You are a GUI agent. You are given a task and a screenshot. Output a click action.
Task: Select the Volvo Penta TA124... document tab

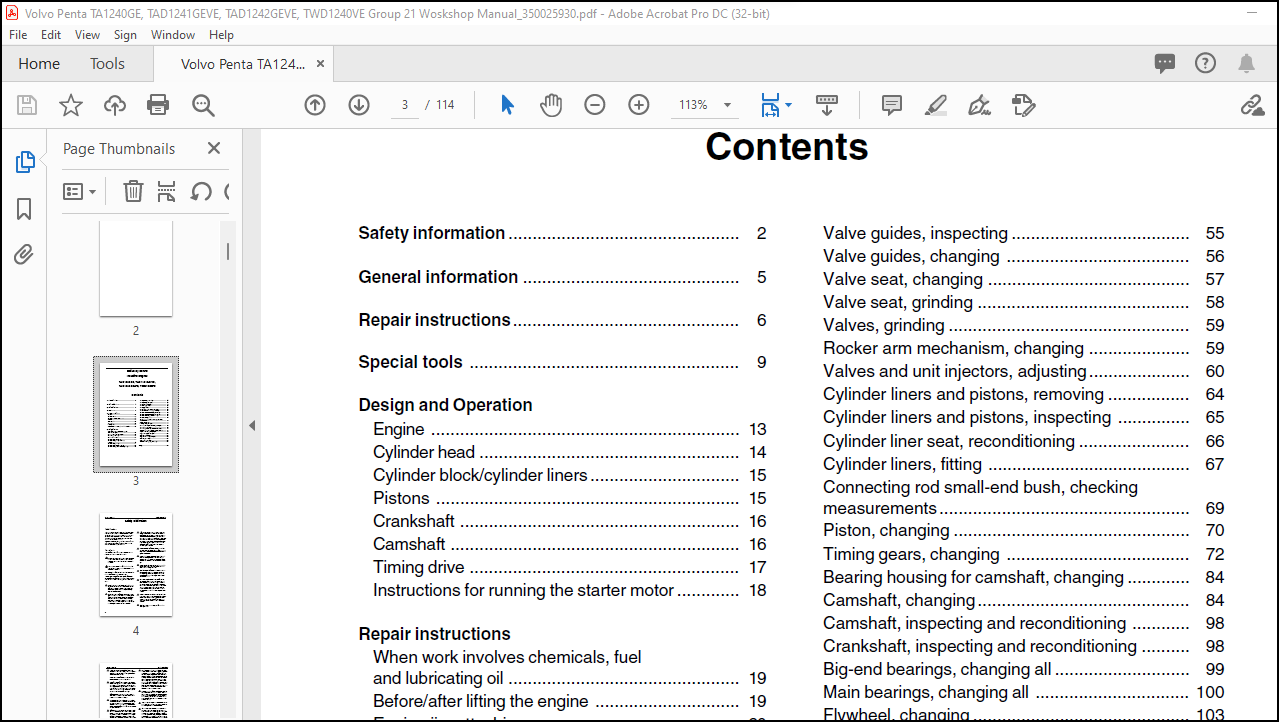pyautogui.click(x=243, y=63)
